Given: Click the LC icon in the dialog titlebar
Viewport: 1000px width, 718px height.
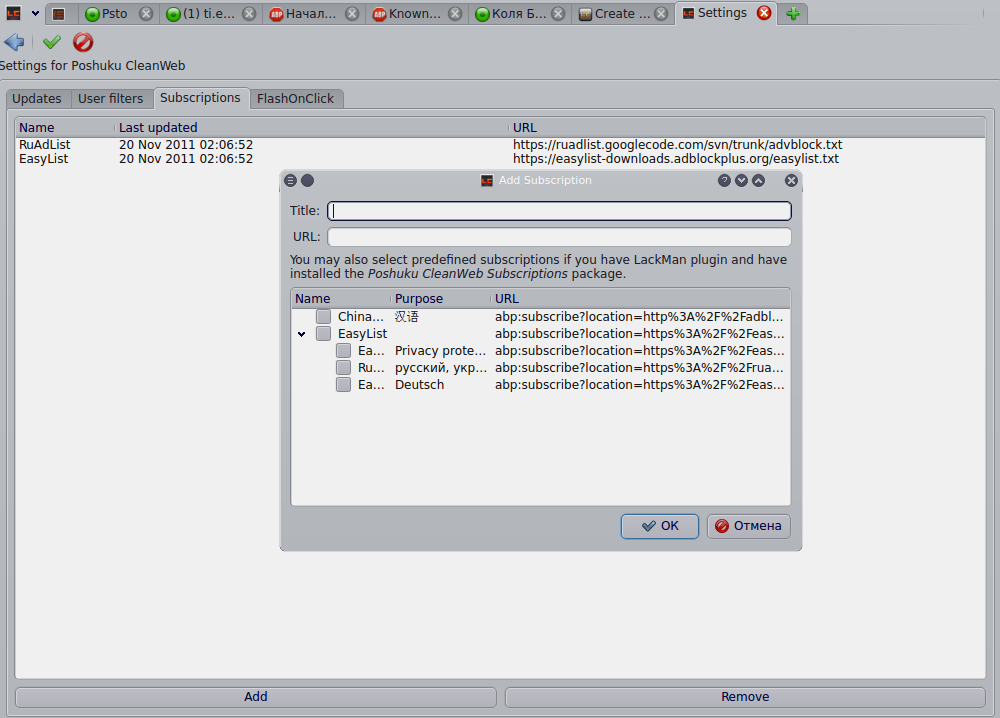Looking at the screenshot, I should [487, 180].
